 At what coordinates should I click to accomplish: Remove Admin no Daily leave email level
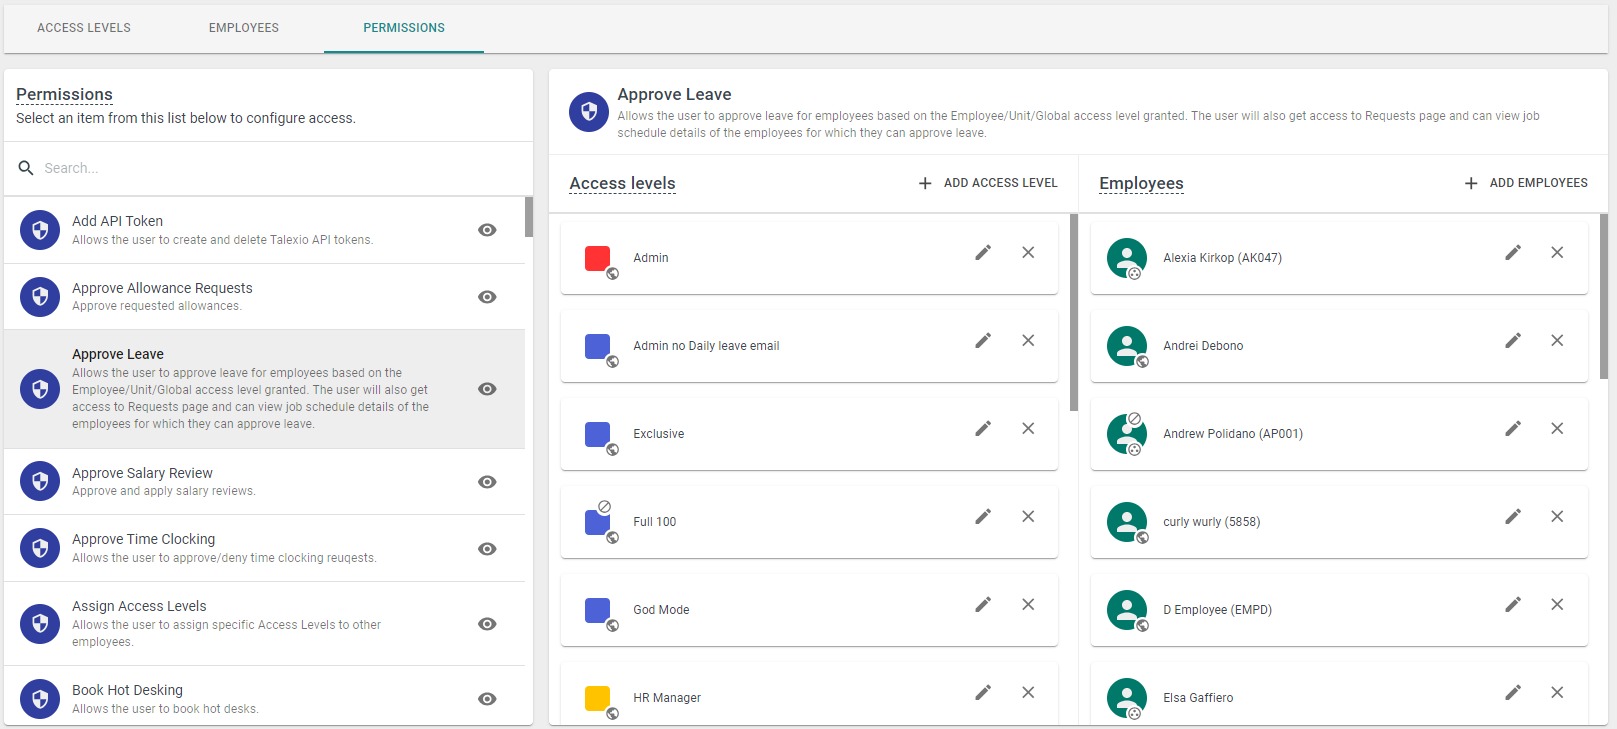click(x=1028, y=341)
